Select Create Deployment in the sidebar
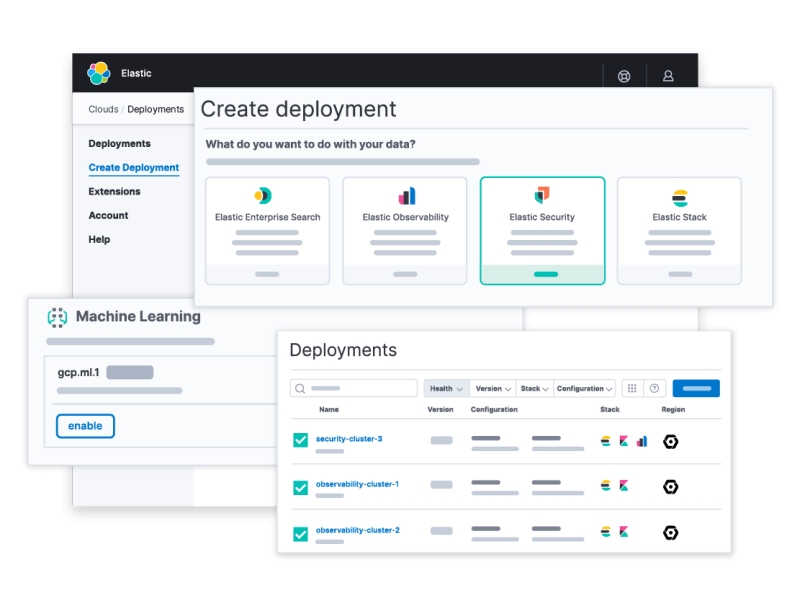Screen dimensions: 800x605 pyautogui.click(x=134, y=168)
